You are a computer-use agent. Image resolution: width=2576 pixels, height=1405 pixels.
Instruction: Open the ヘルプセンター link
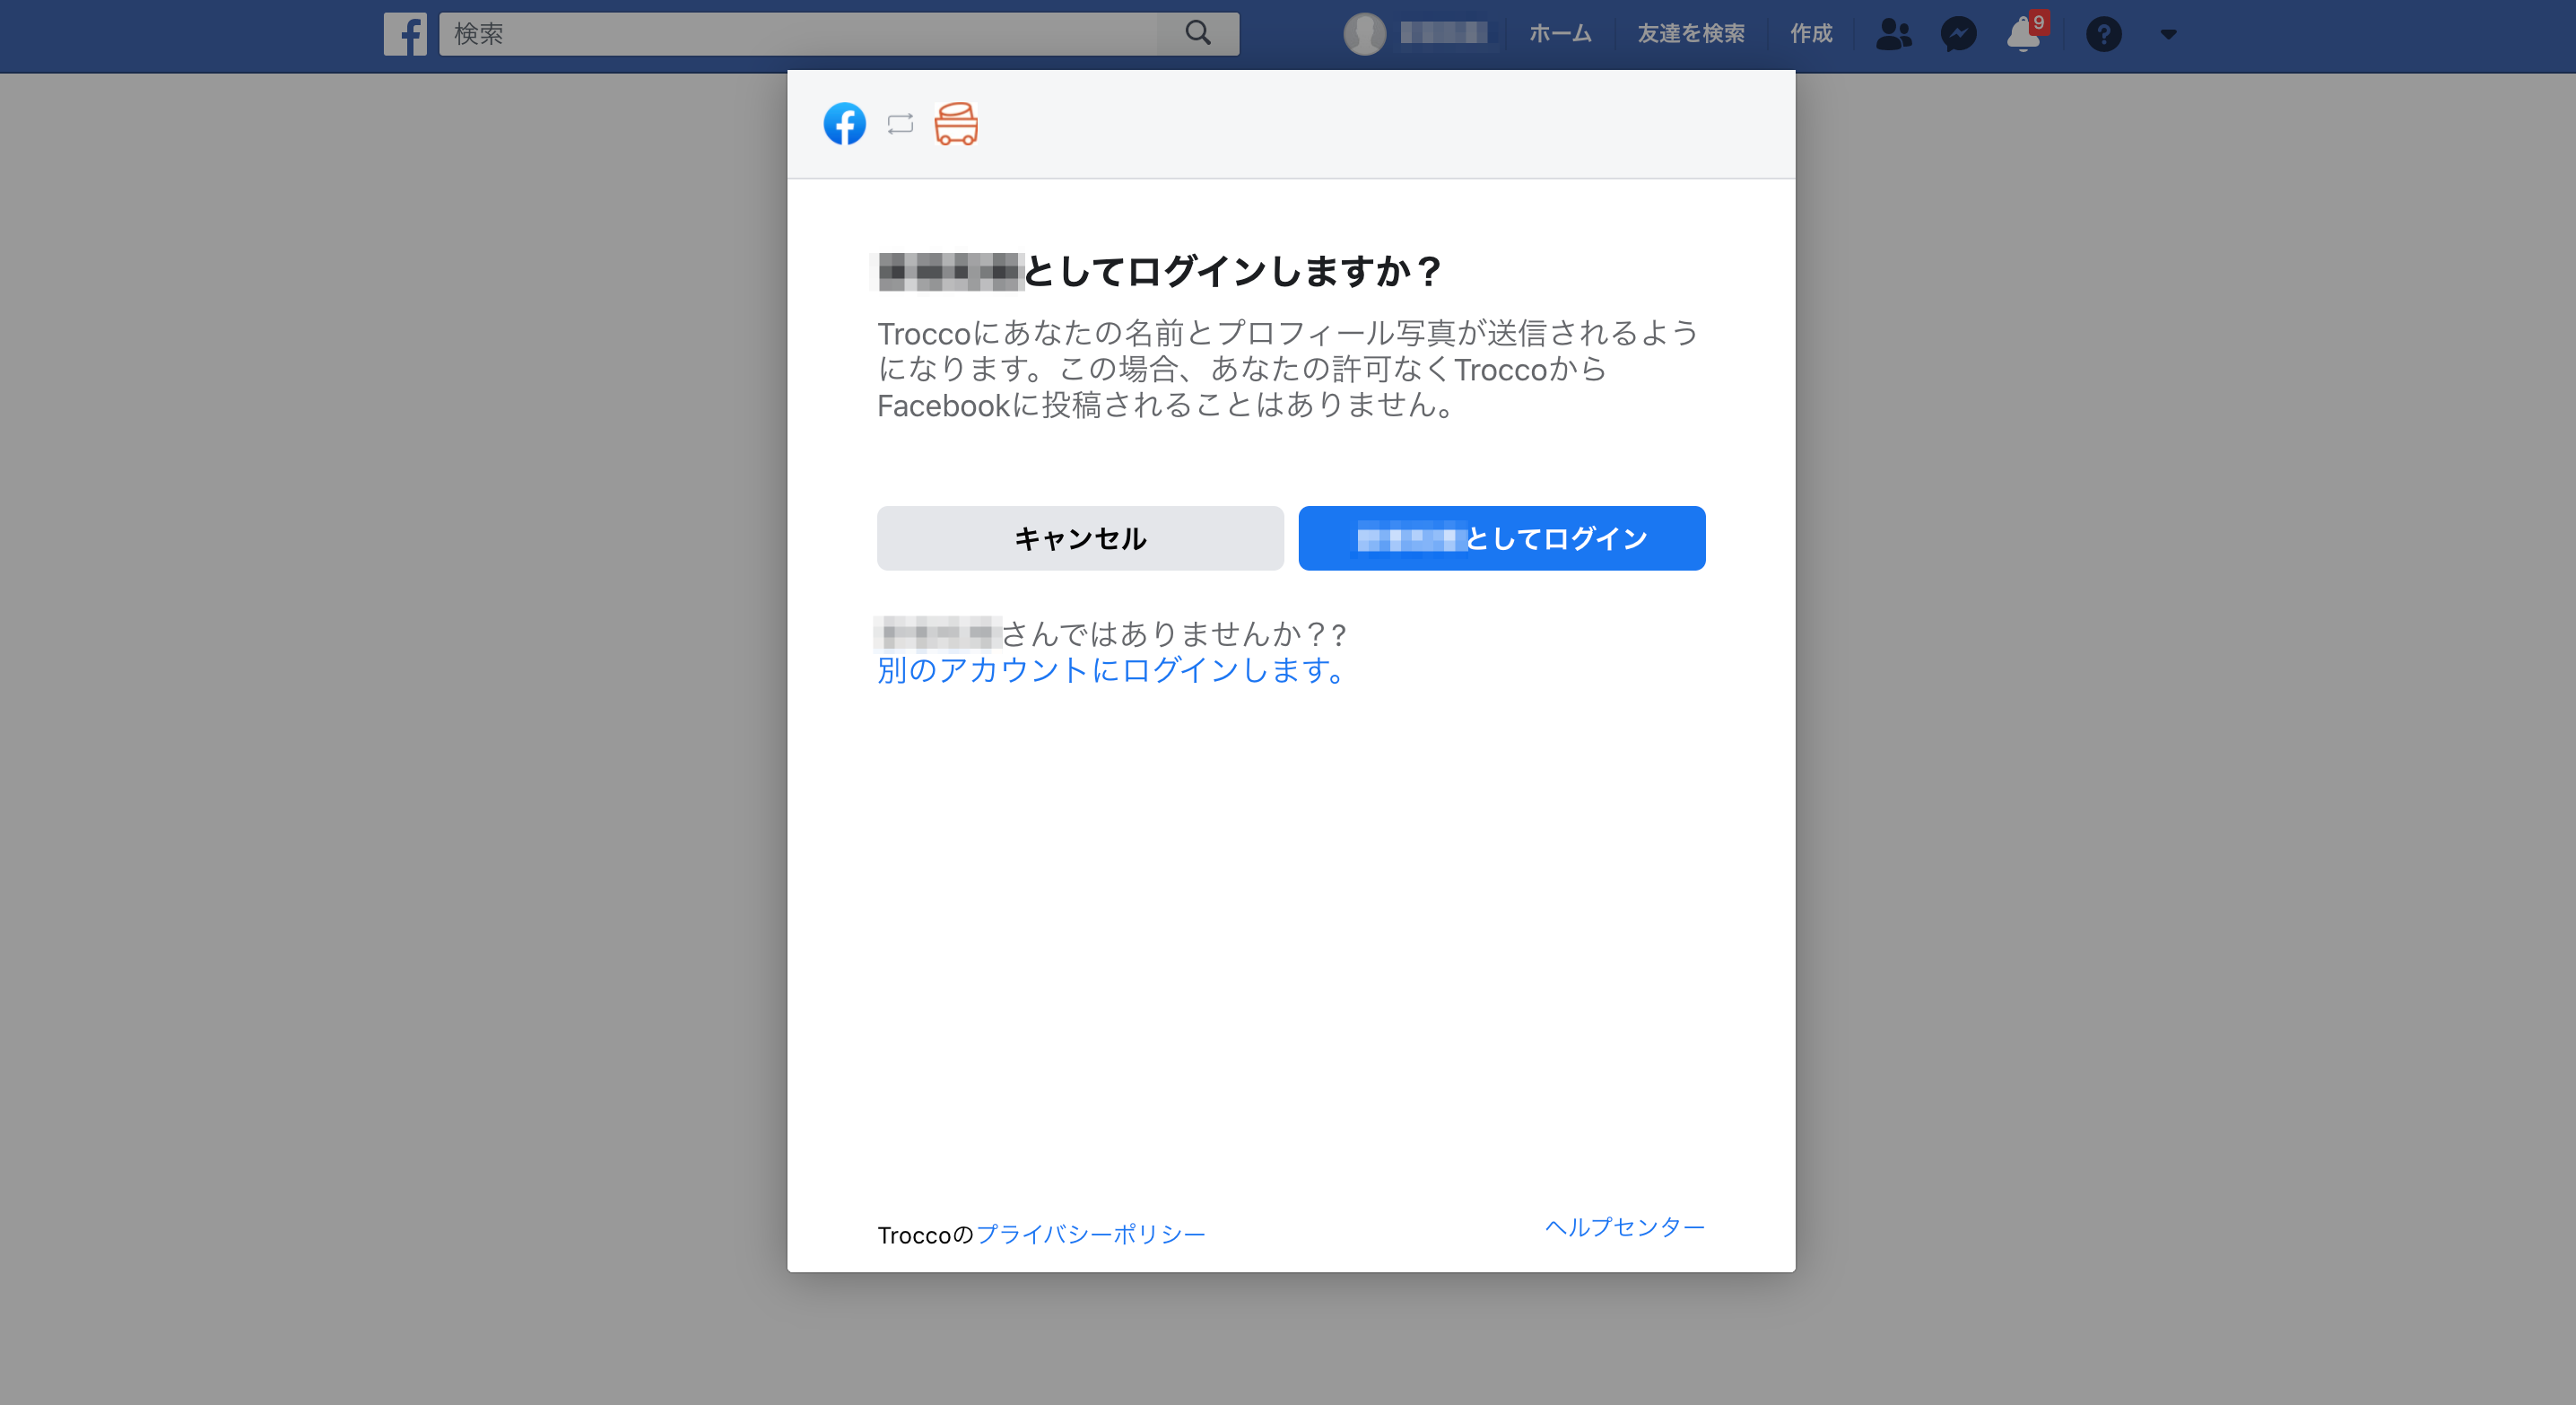(x=1624, y=1227)
